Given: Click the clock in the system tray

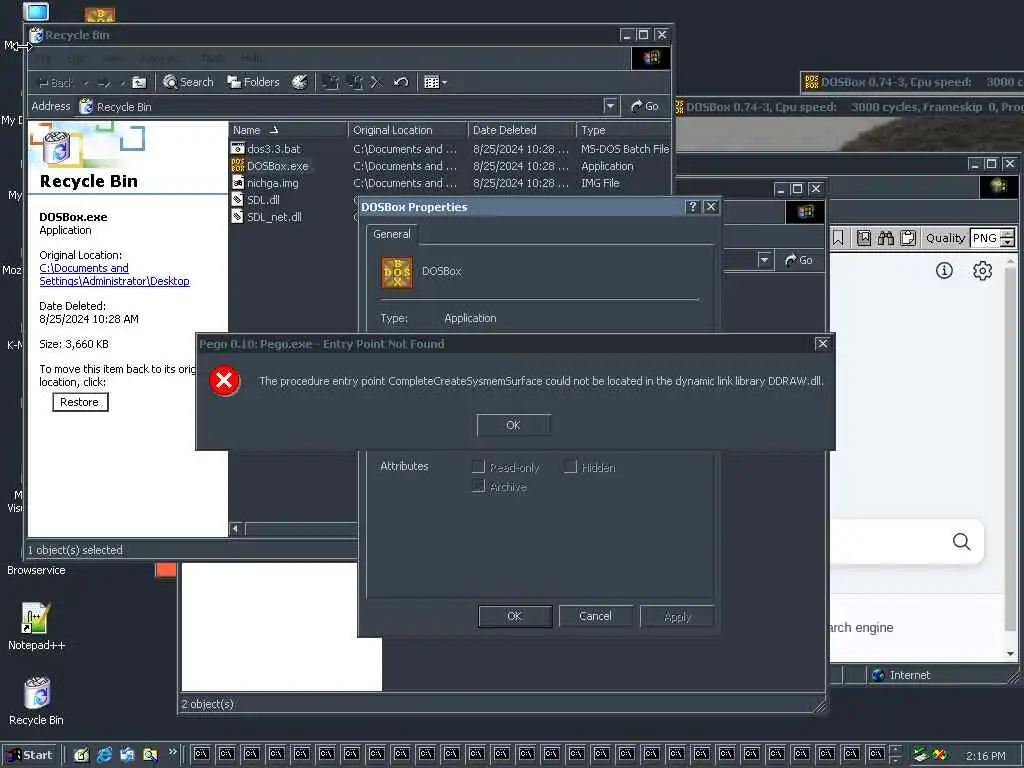Looking at the screenshot, I should (x=985, y=756).
